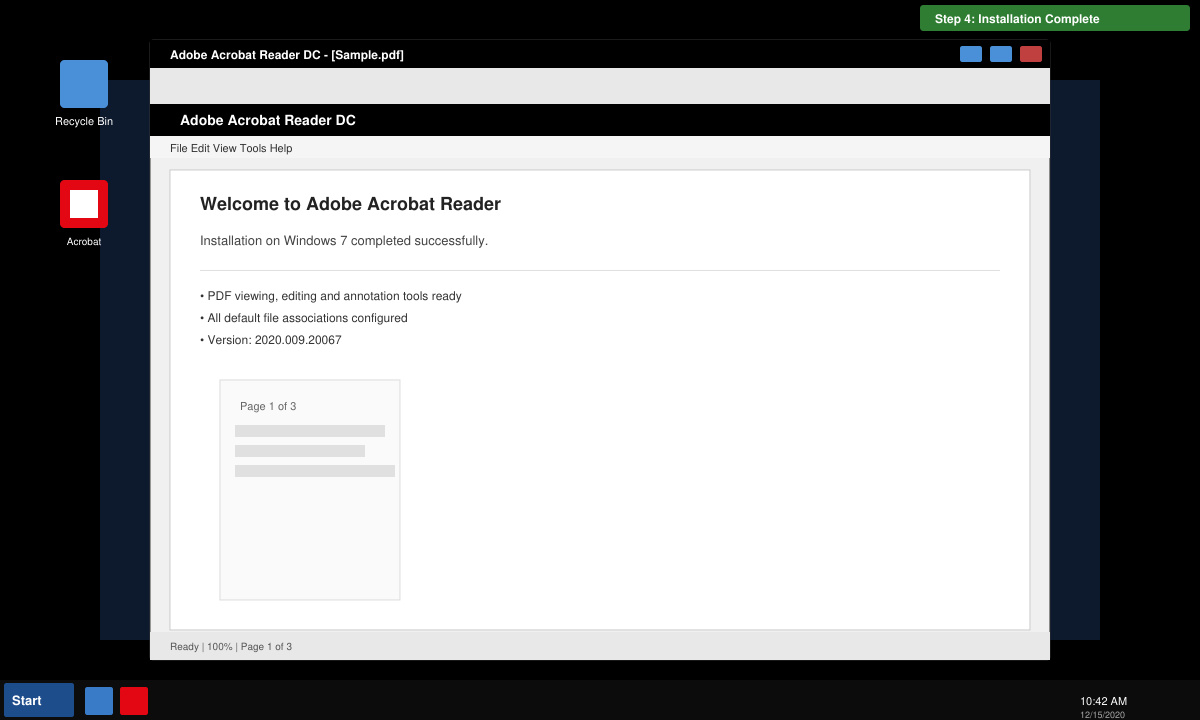Open the Tools menu

tap(253, 148)
